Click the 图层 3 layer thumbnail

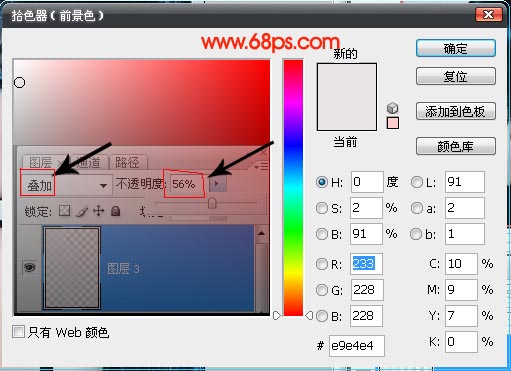click(72, 268)
